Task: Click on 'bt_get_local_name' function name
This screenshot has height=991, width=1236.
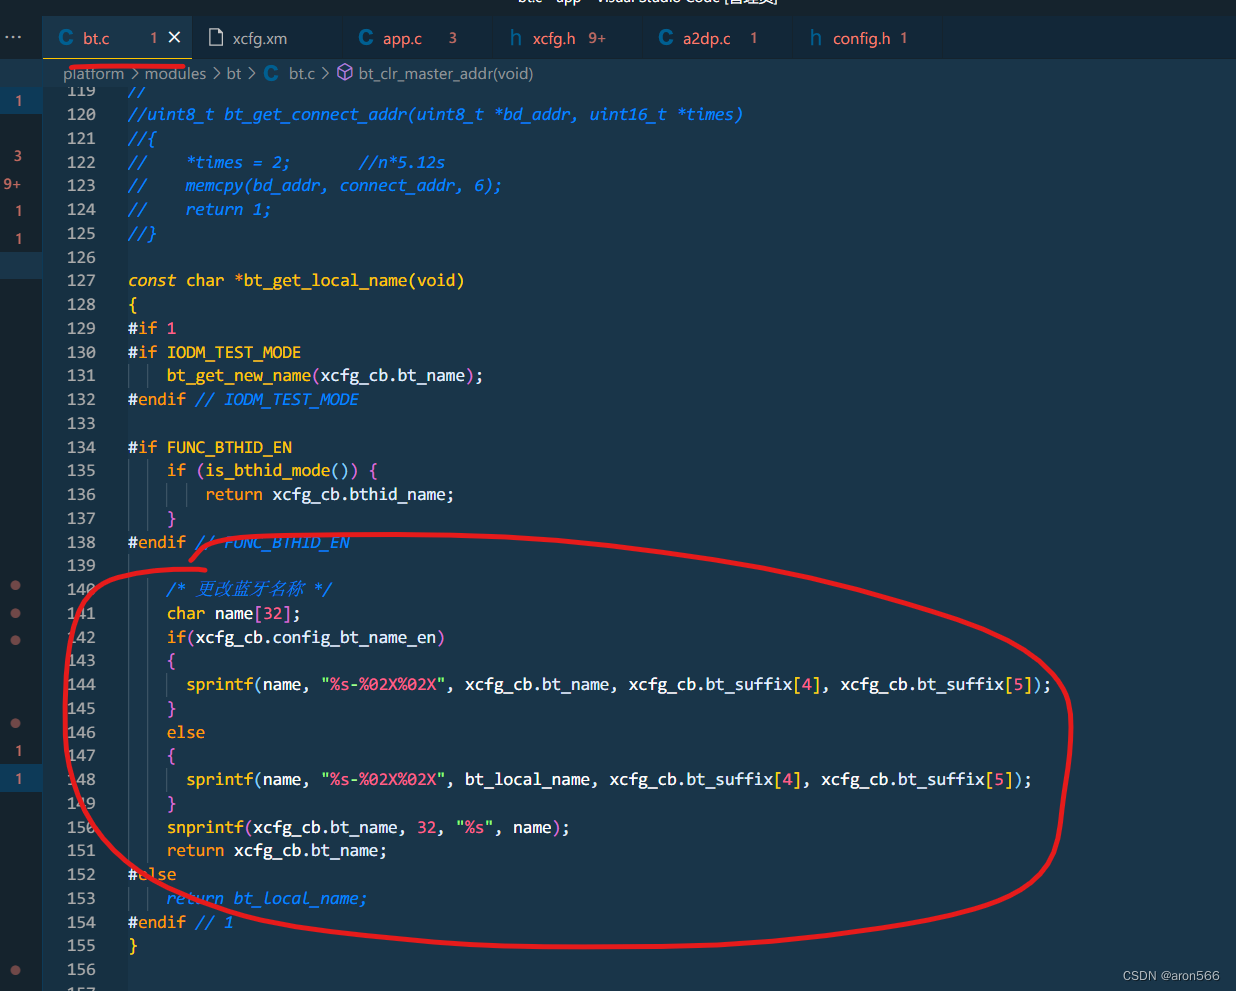Action: coord(326,281)
